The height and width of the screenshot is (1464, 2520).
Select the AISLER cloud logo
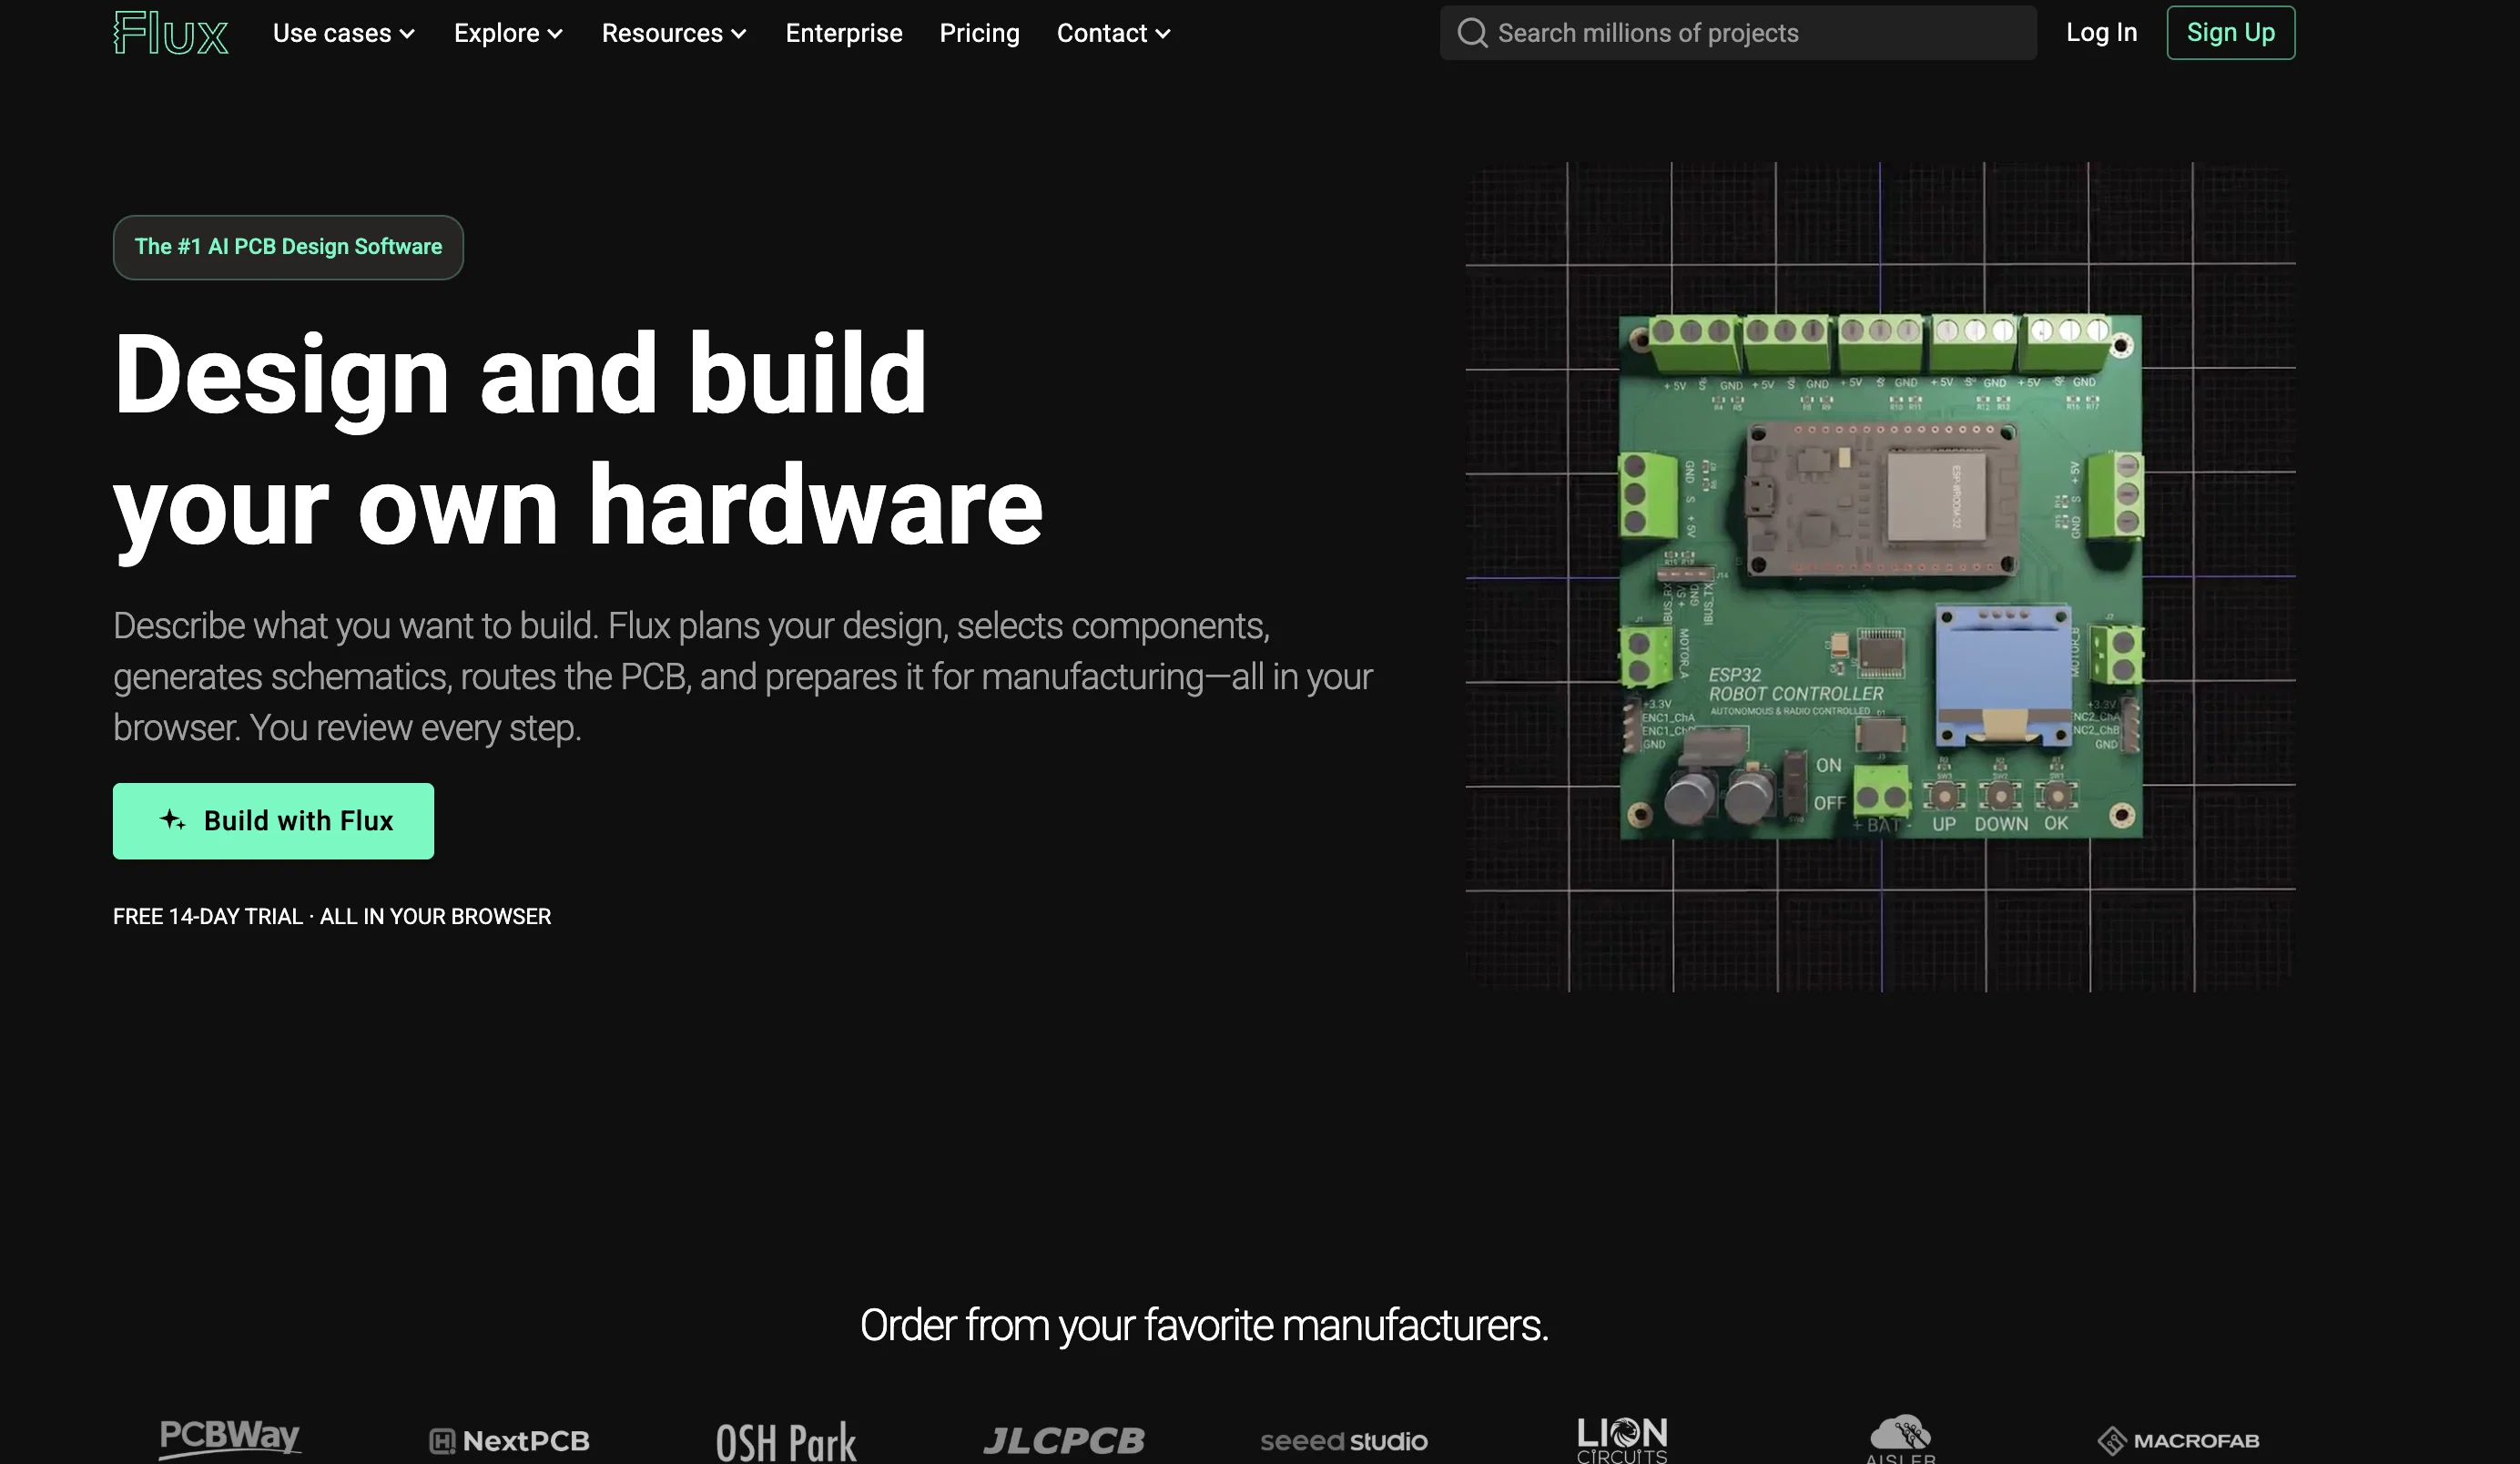point(1900,1439)
